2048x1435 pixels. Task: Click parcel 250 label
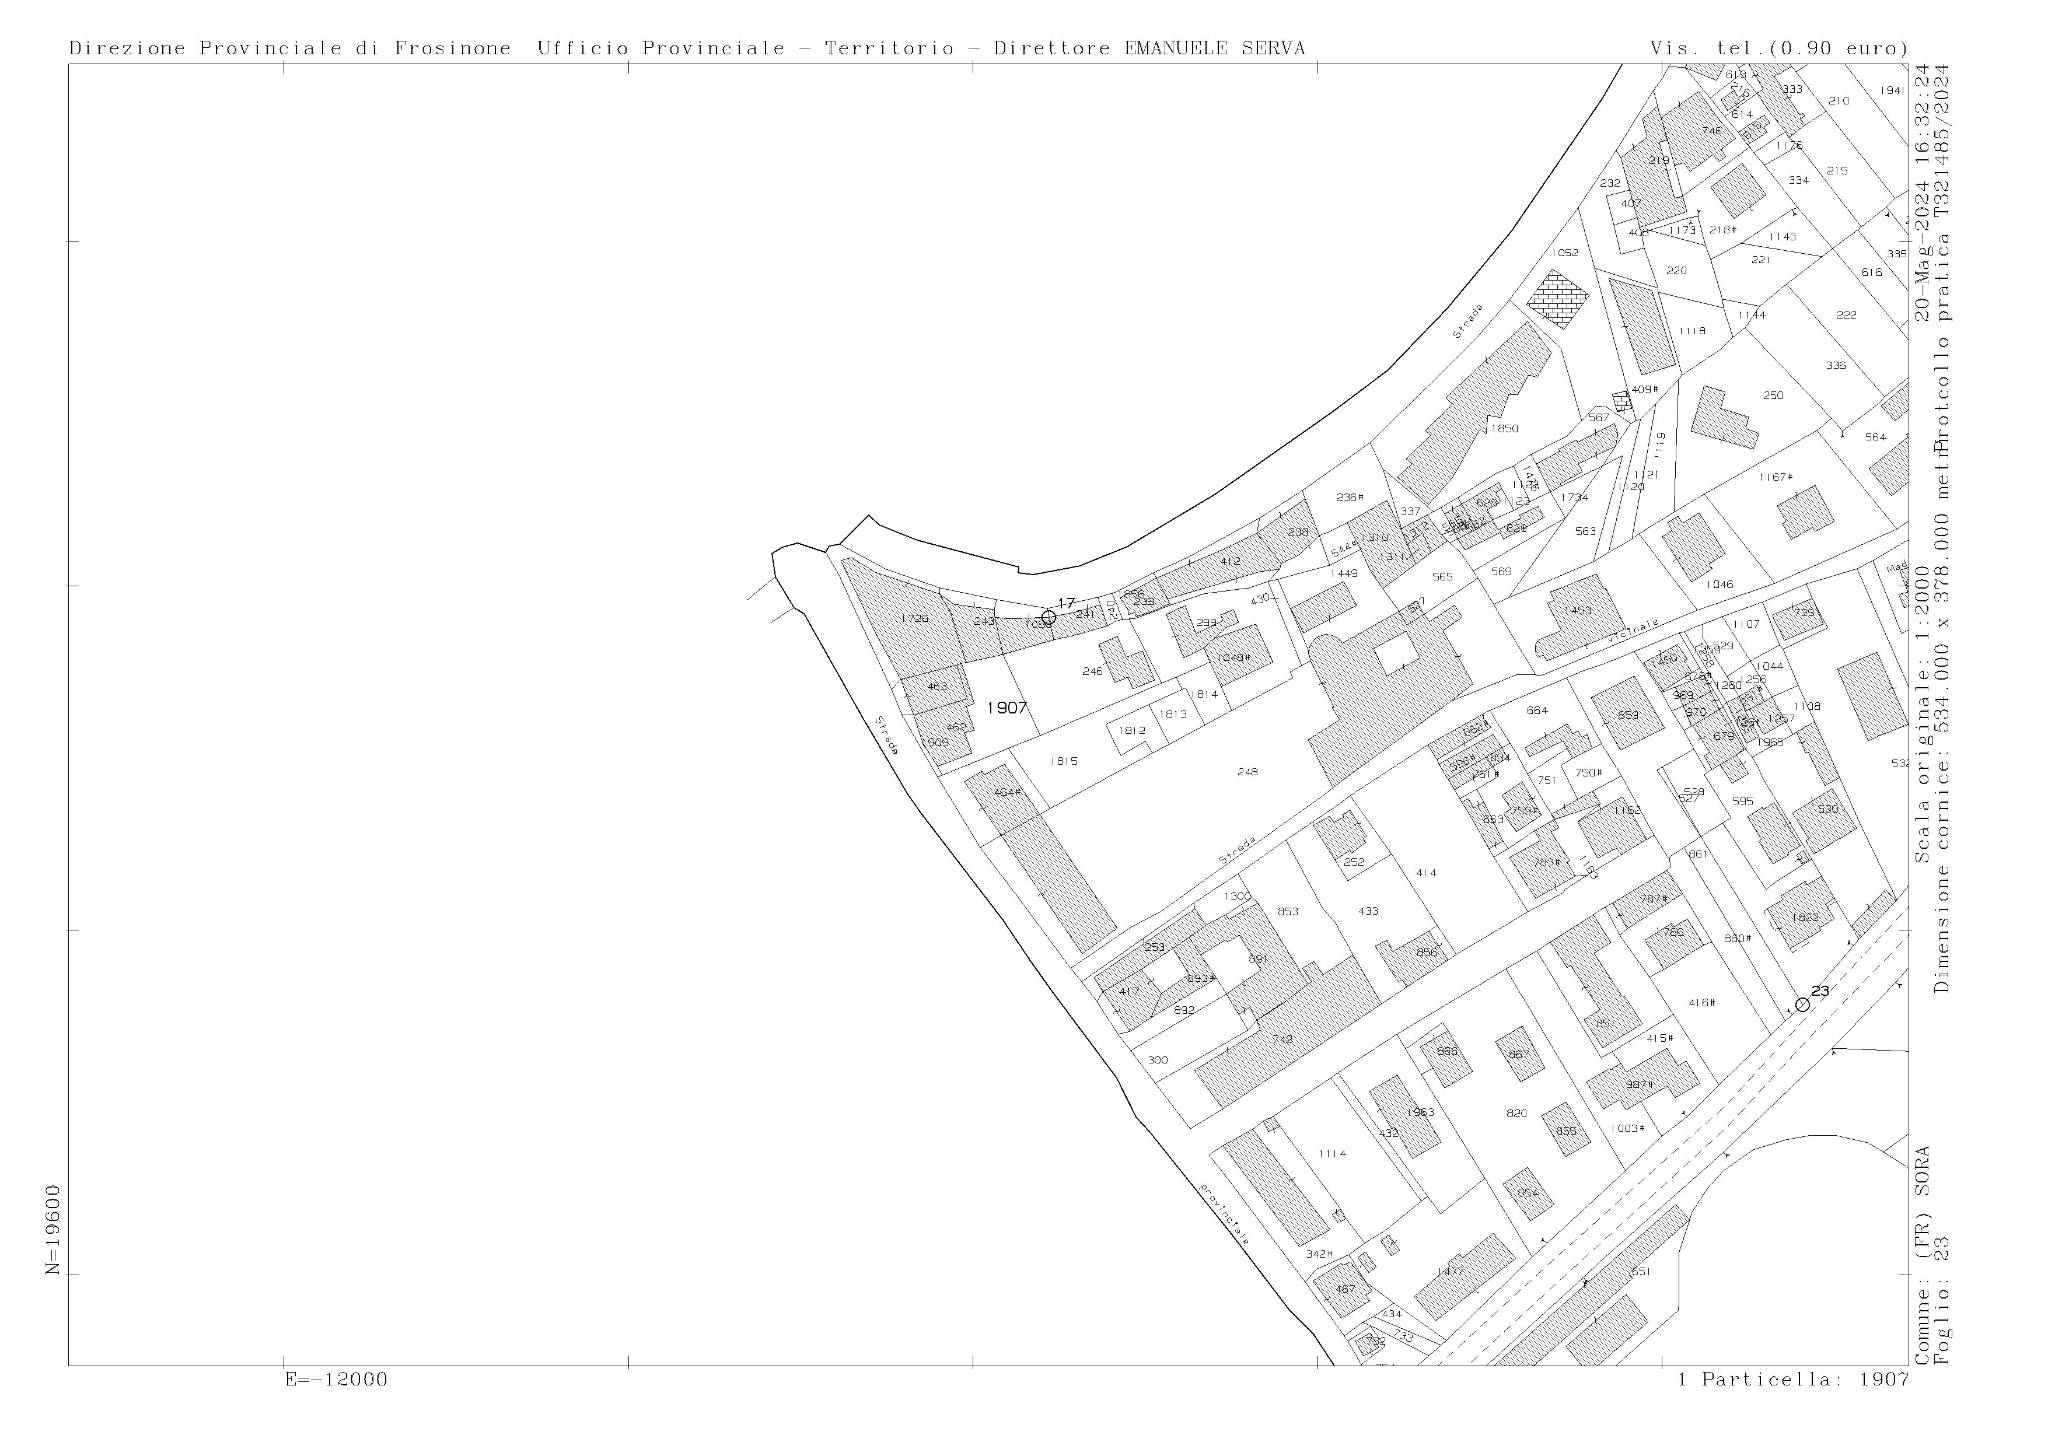(x=1773, y=395)
